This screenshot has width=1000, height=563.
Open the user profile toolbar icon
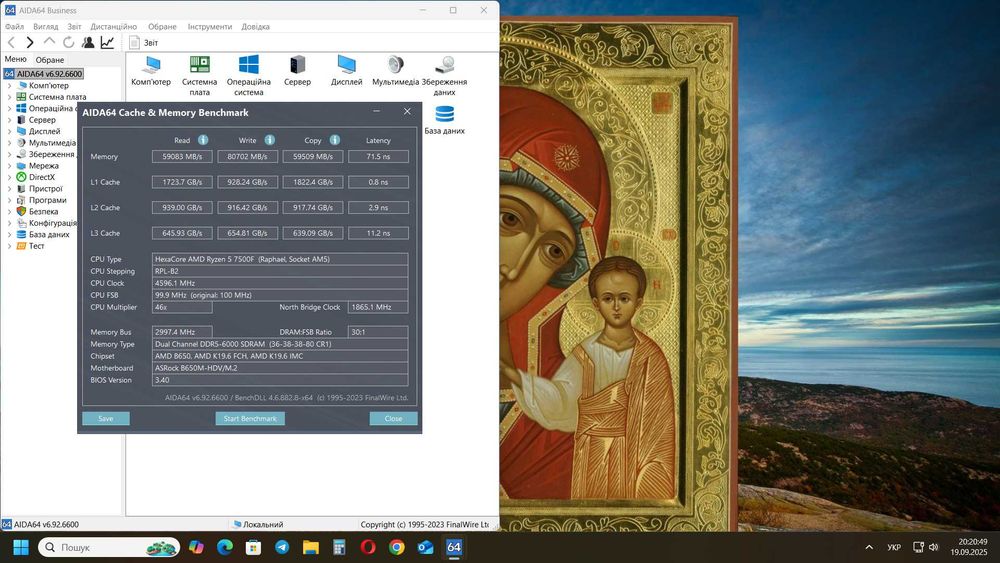(88, 43)
